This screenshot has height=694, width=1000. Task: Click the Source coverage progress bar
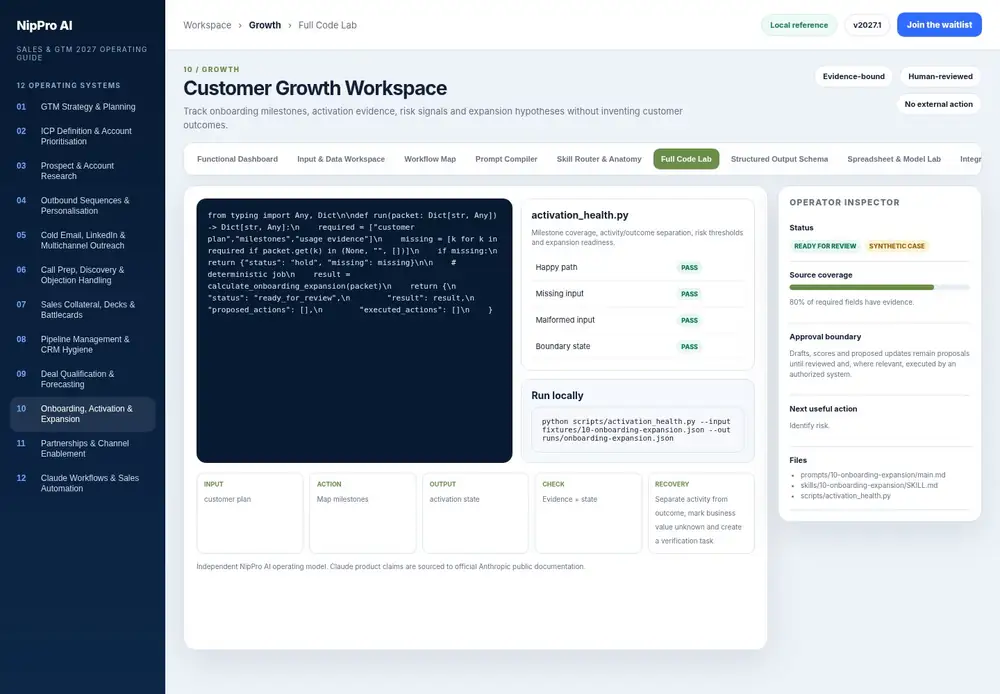point(879,288)
